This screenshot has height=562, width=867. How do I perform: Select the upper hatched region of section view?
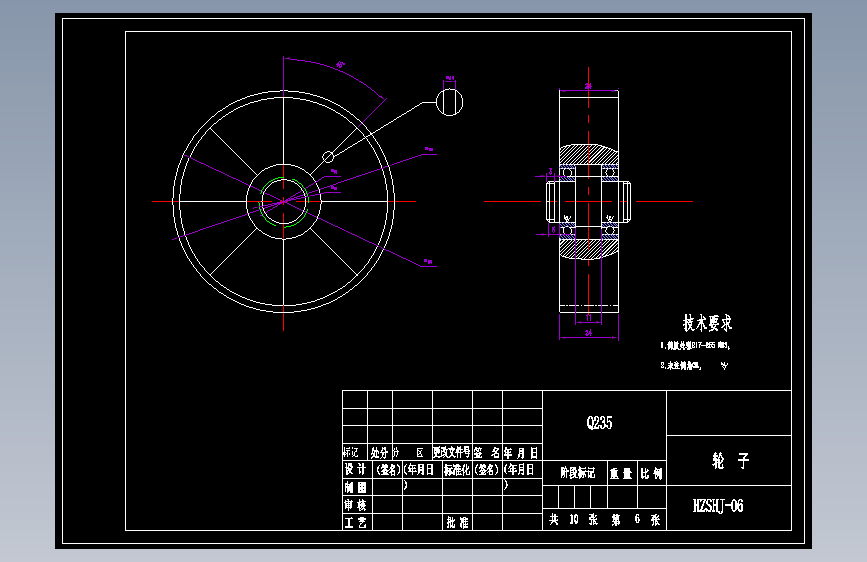pos(588,154)
